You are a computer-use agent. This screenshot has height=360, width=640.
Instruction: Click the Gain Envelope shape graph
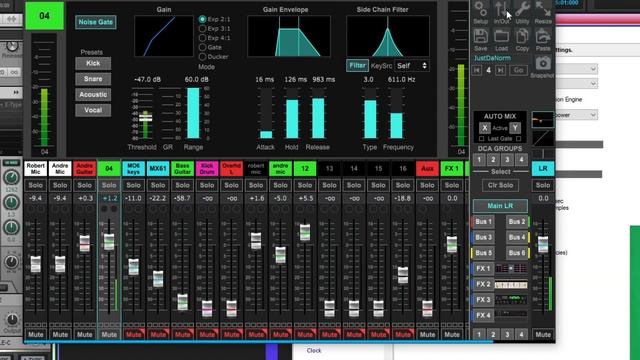point(289,36)
